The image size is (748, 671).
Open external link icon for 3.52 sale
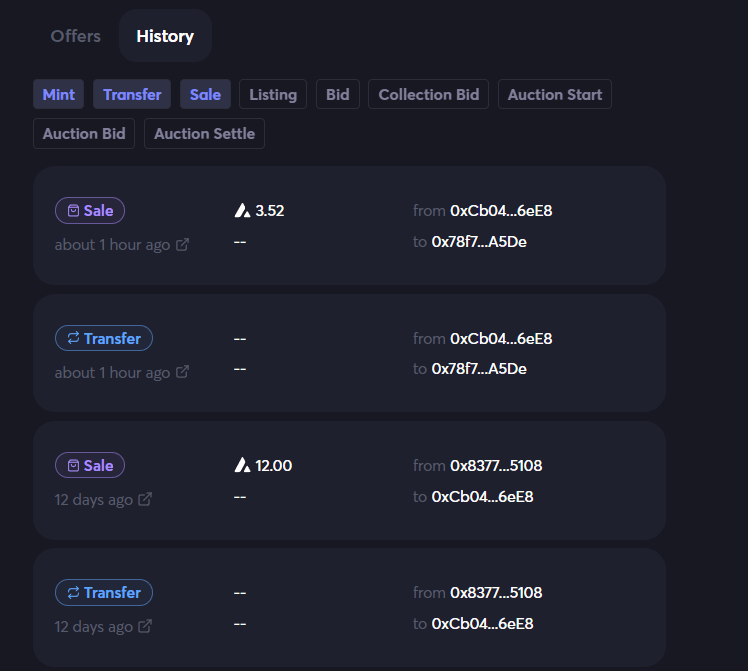[183, 244]
